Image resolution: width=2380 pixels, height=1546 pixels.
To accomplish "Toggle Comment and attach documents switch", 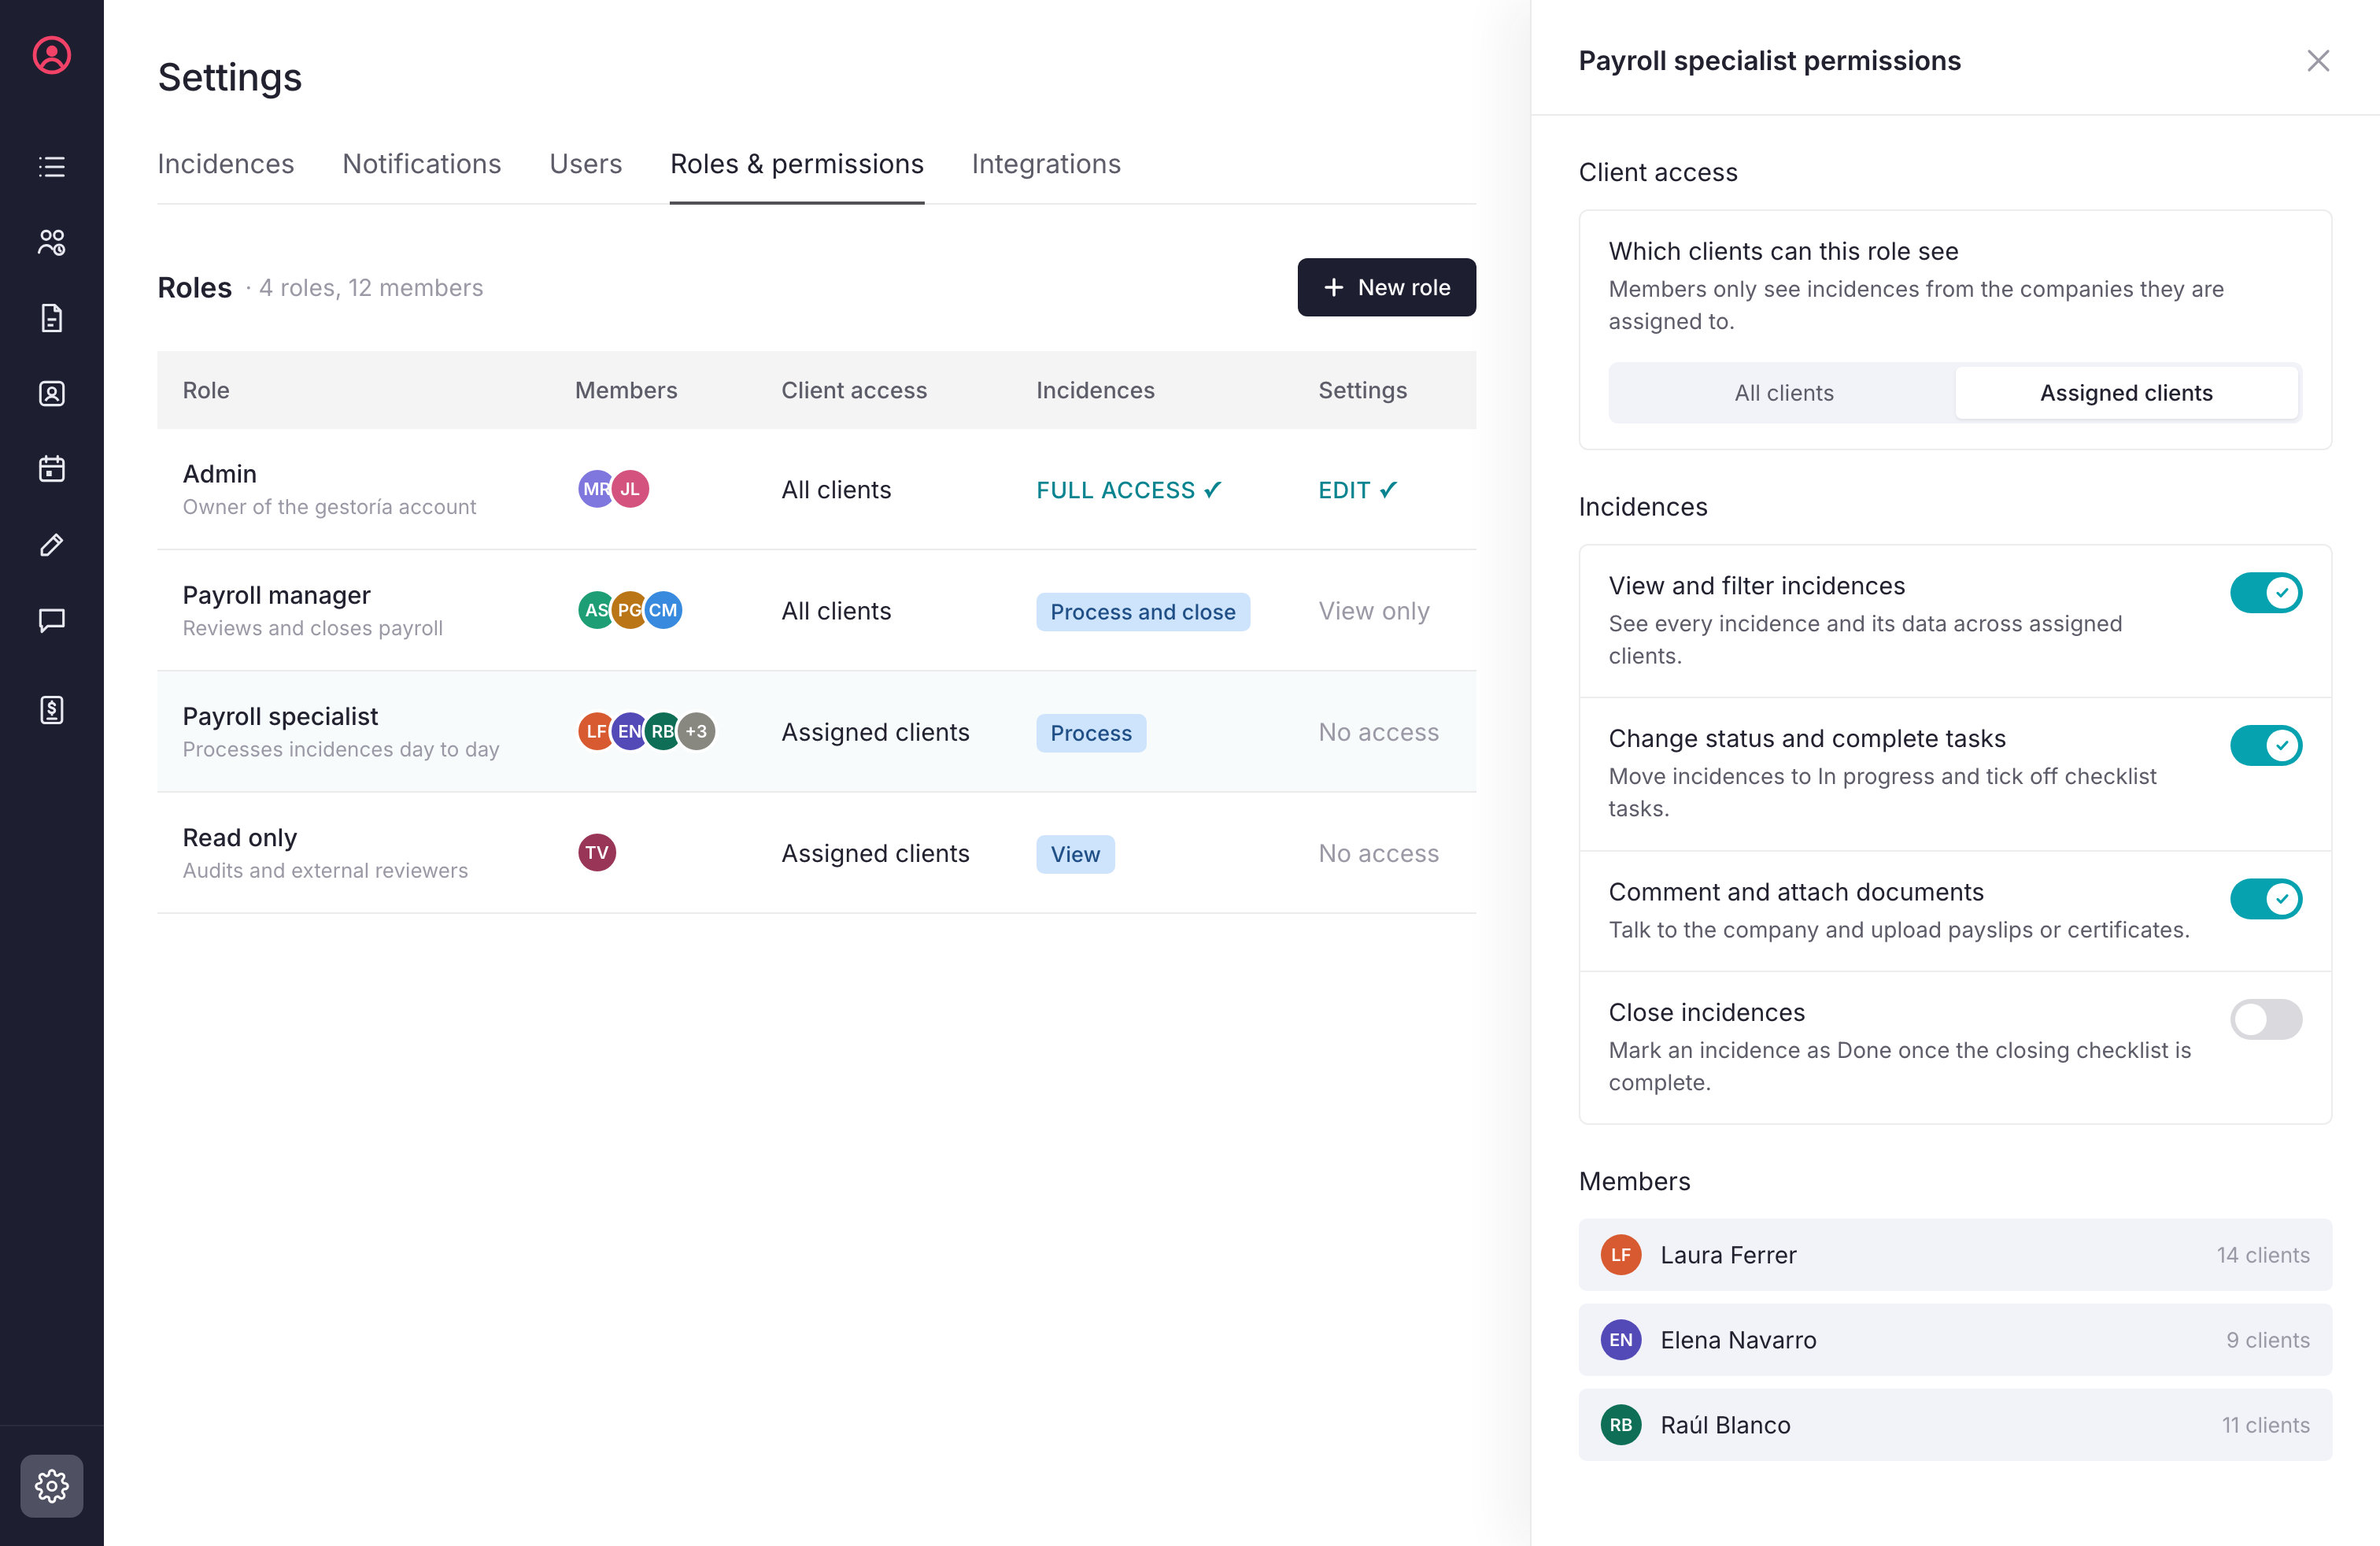I will click(x=2266, y=899).
